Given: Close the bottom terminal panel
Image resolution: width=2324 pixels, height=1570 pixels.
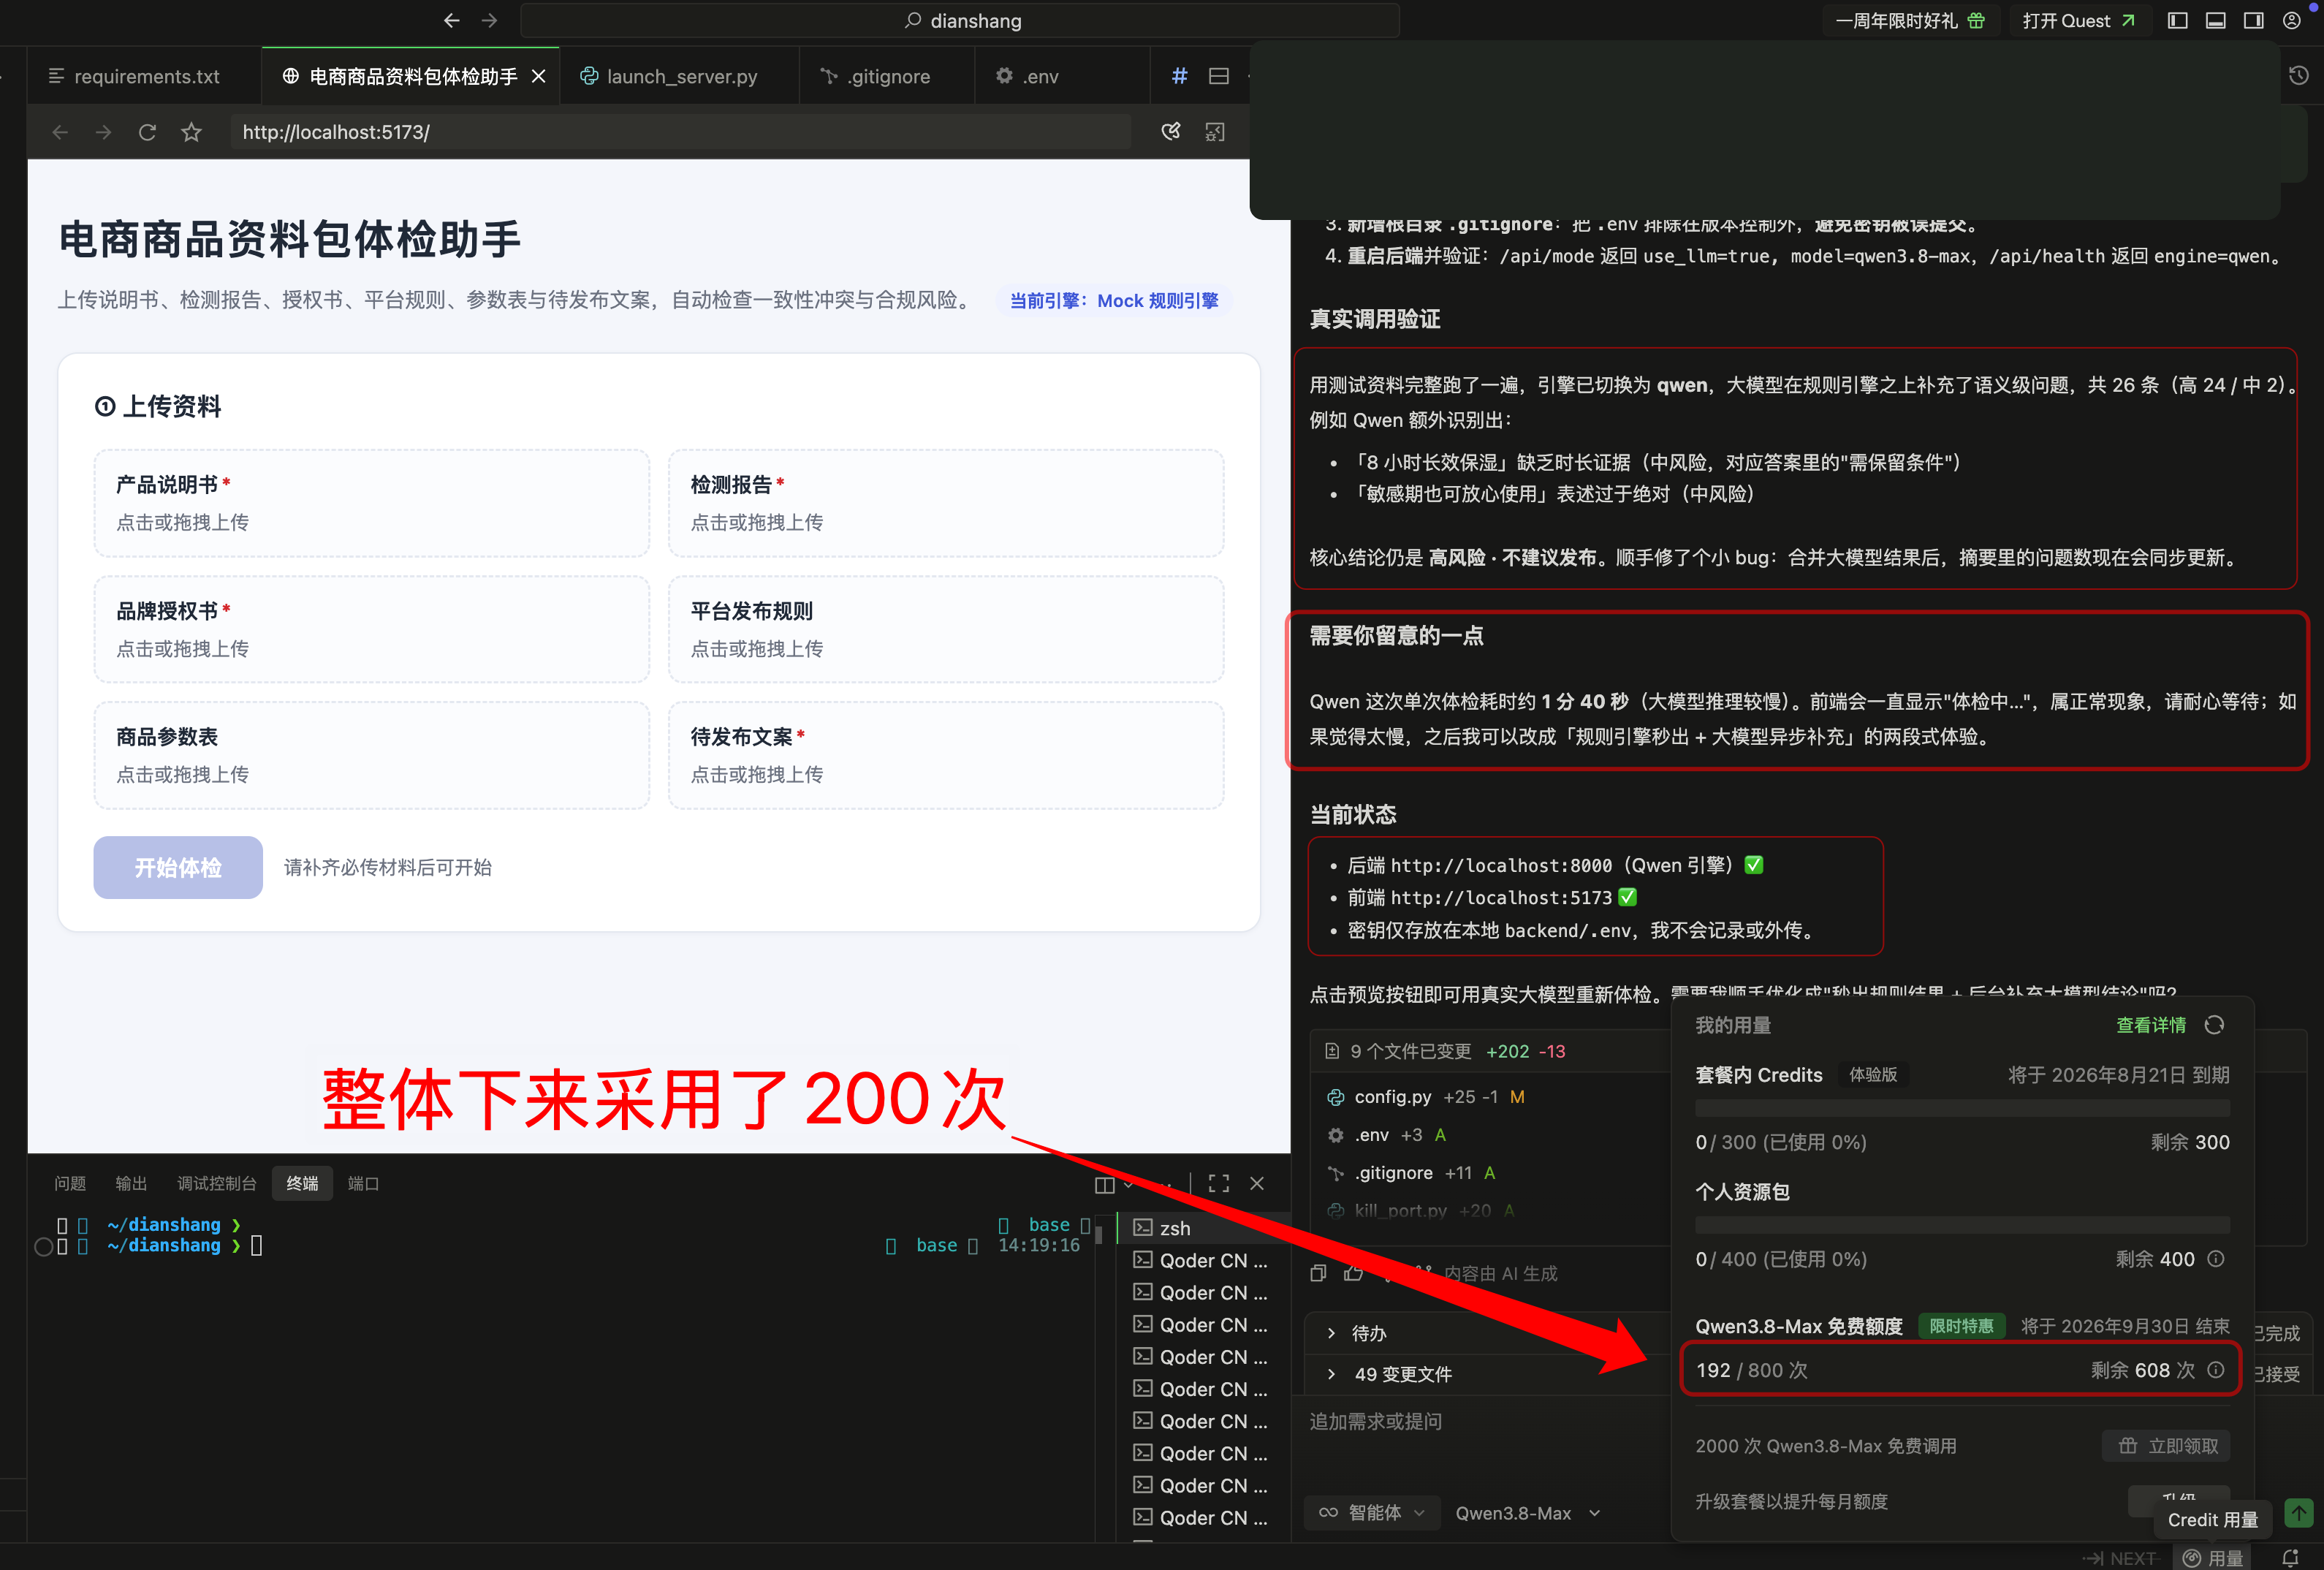Looking at the screenshot, I should 1257,1184.
